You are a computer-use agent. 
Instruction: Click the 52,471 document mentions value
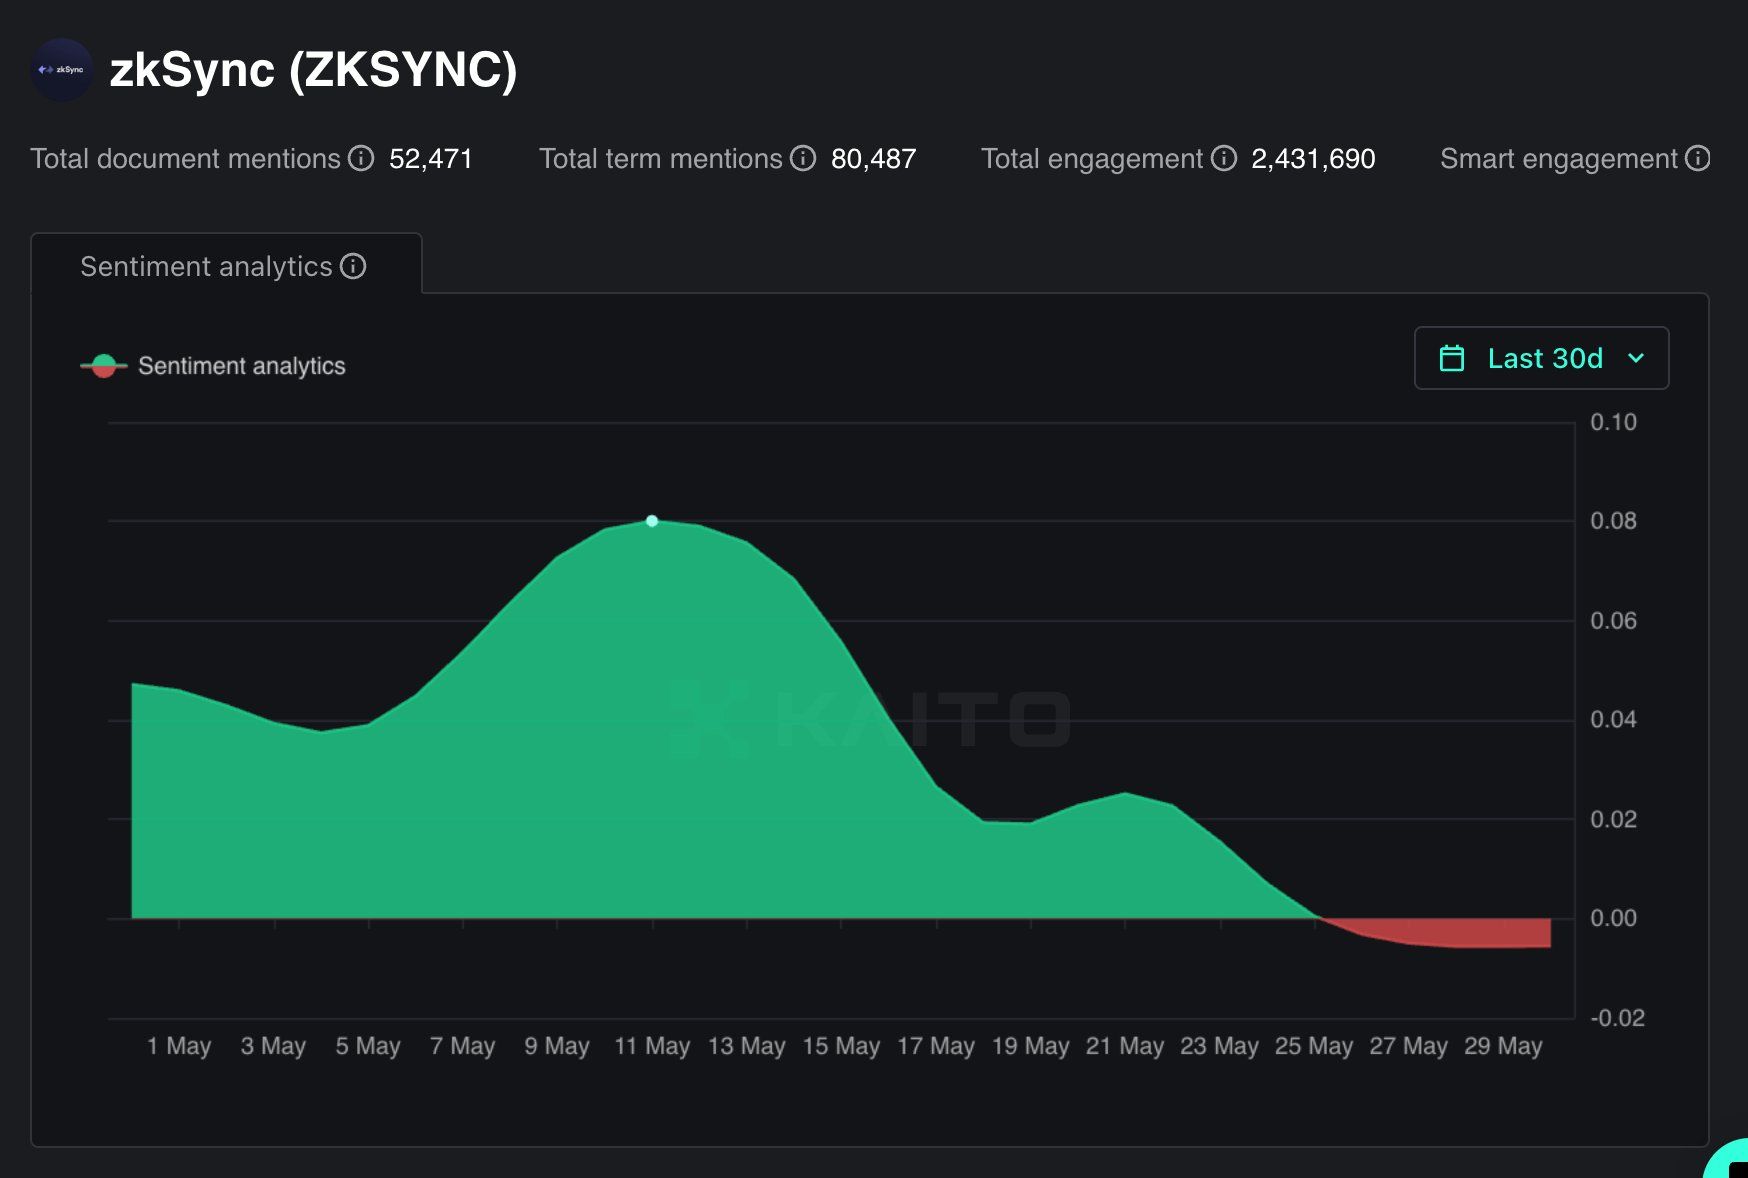coord(431,159)
